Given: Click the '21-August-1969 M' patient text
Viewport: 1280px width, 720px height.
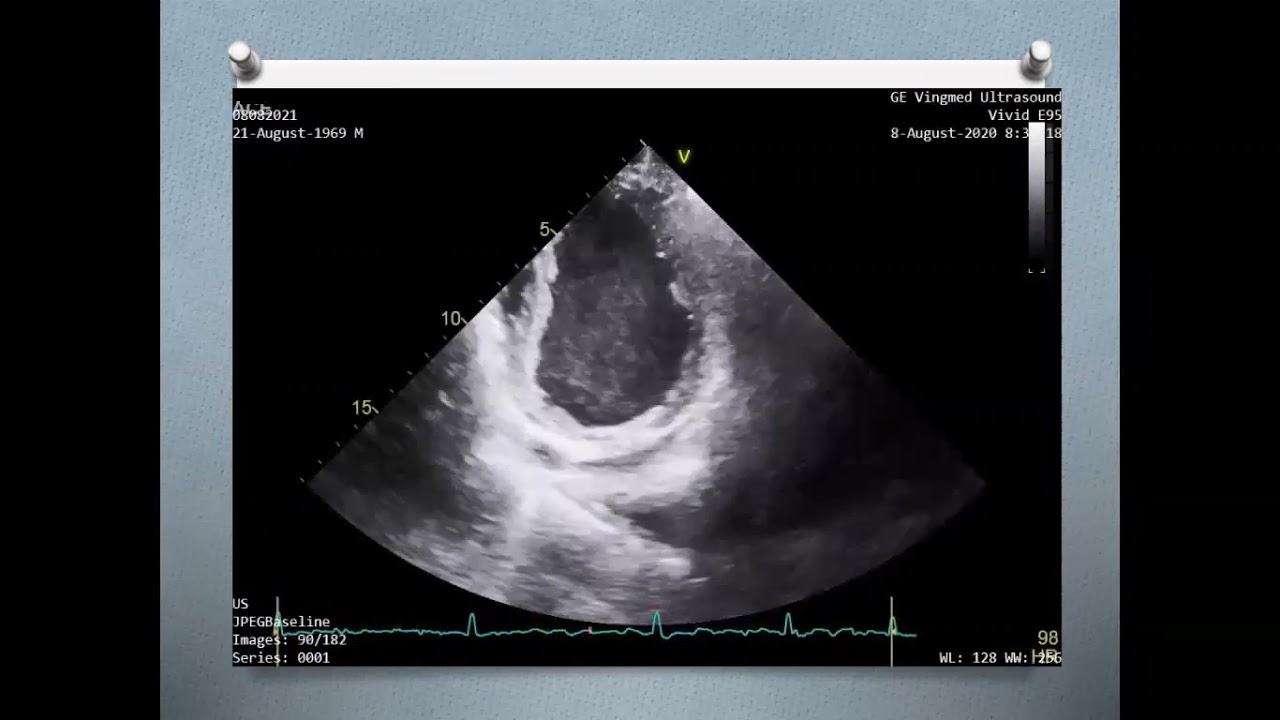Looking at the screenshot, I should click(298, 133).
